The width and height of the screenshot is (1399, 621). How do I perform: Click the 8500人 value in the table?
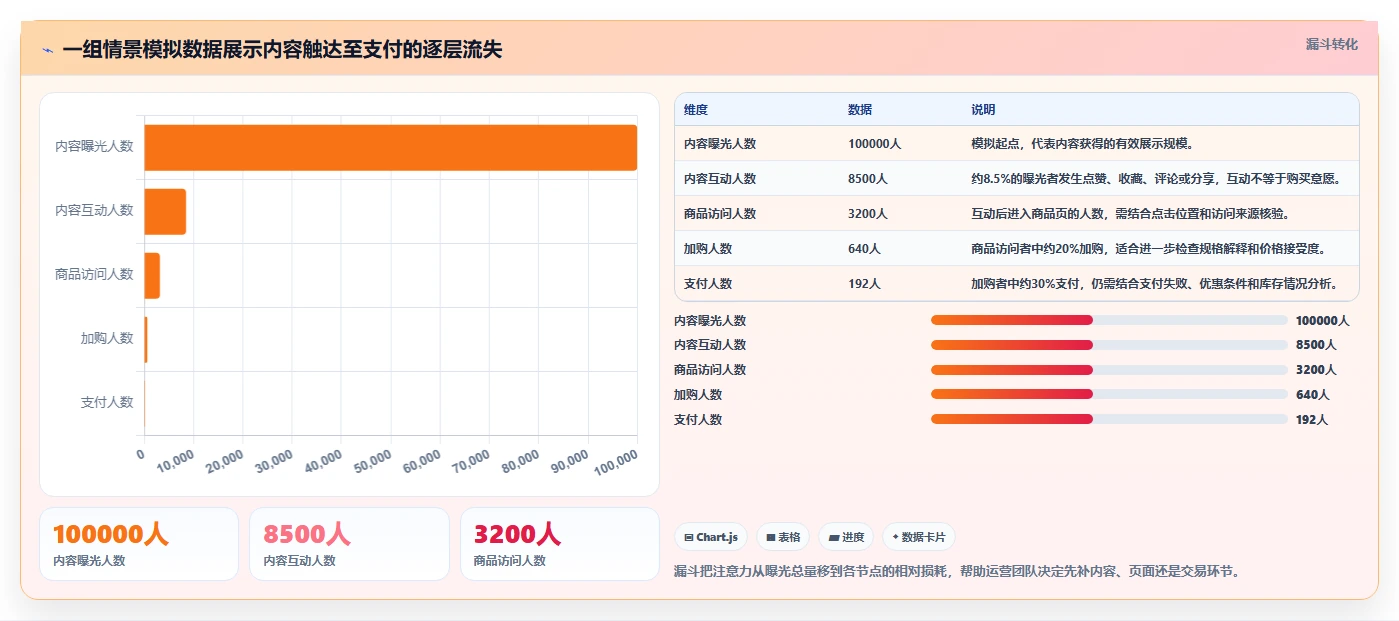click(x=868, y=179)
